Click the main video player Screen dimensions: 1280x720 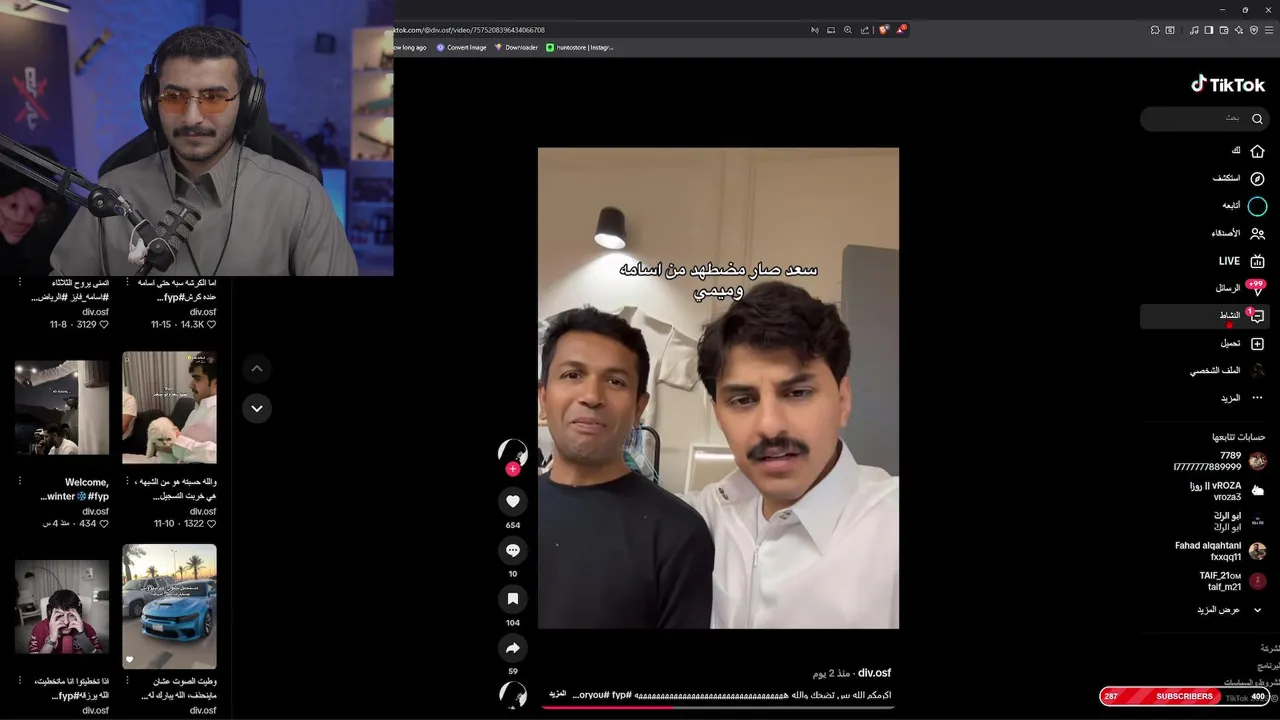click(x=718, y=388)
